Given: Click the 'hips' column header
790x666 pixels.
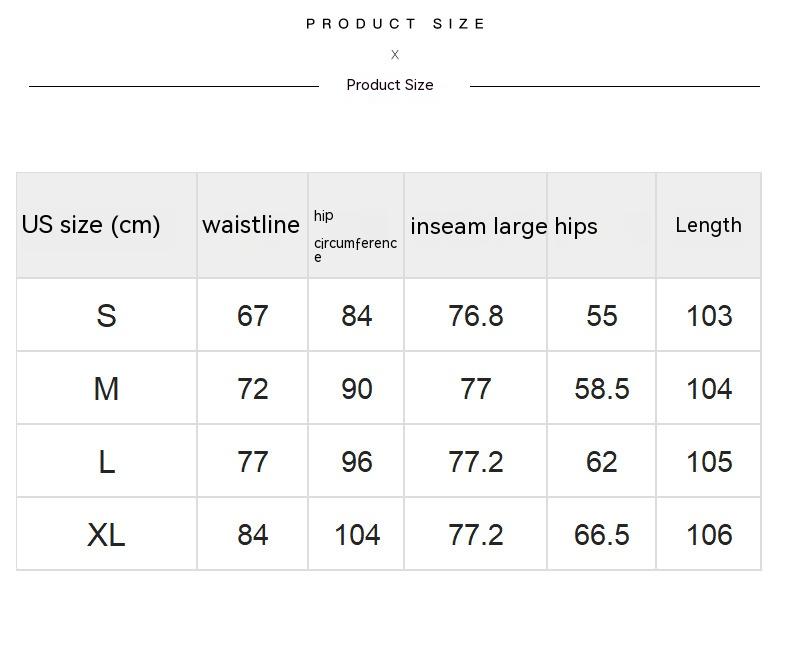Looking at the screenshot, I should point(577,226).
